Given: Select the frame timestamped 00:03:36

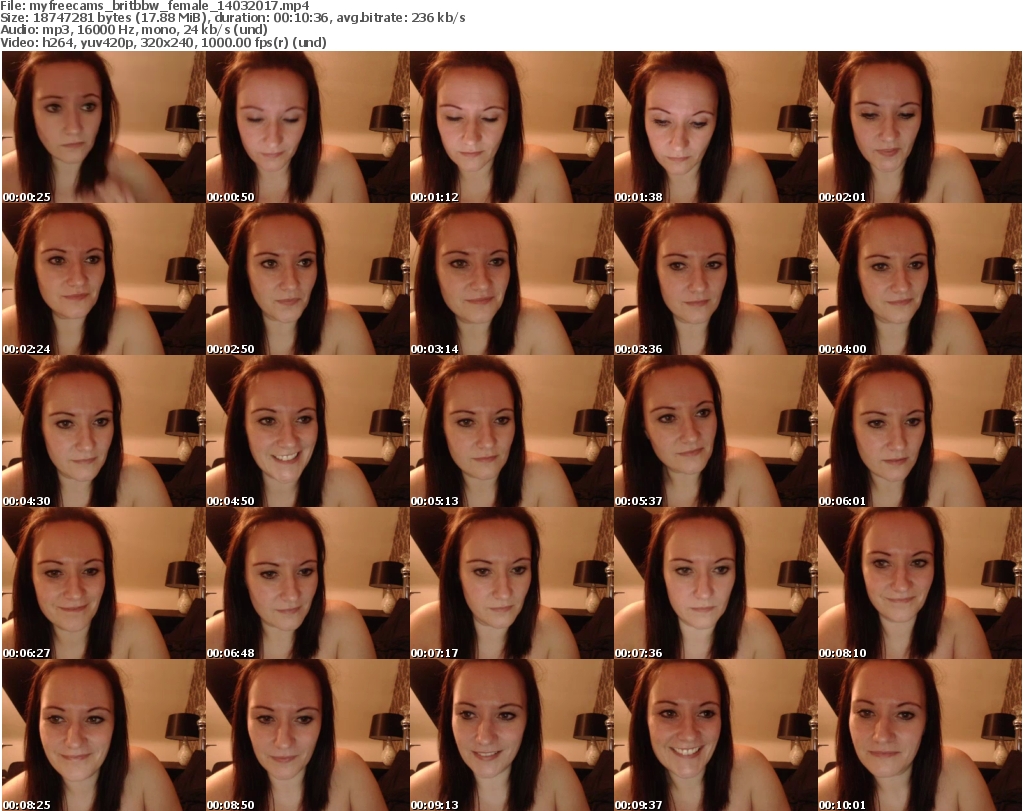Looking at the screenshot, I should [715, 279].
